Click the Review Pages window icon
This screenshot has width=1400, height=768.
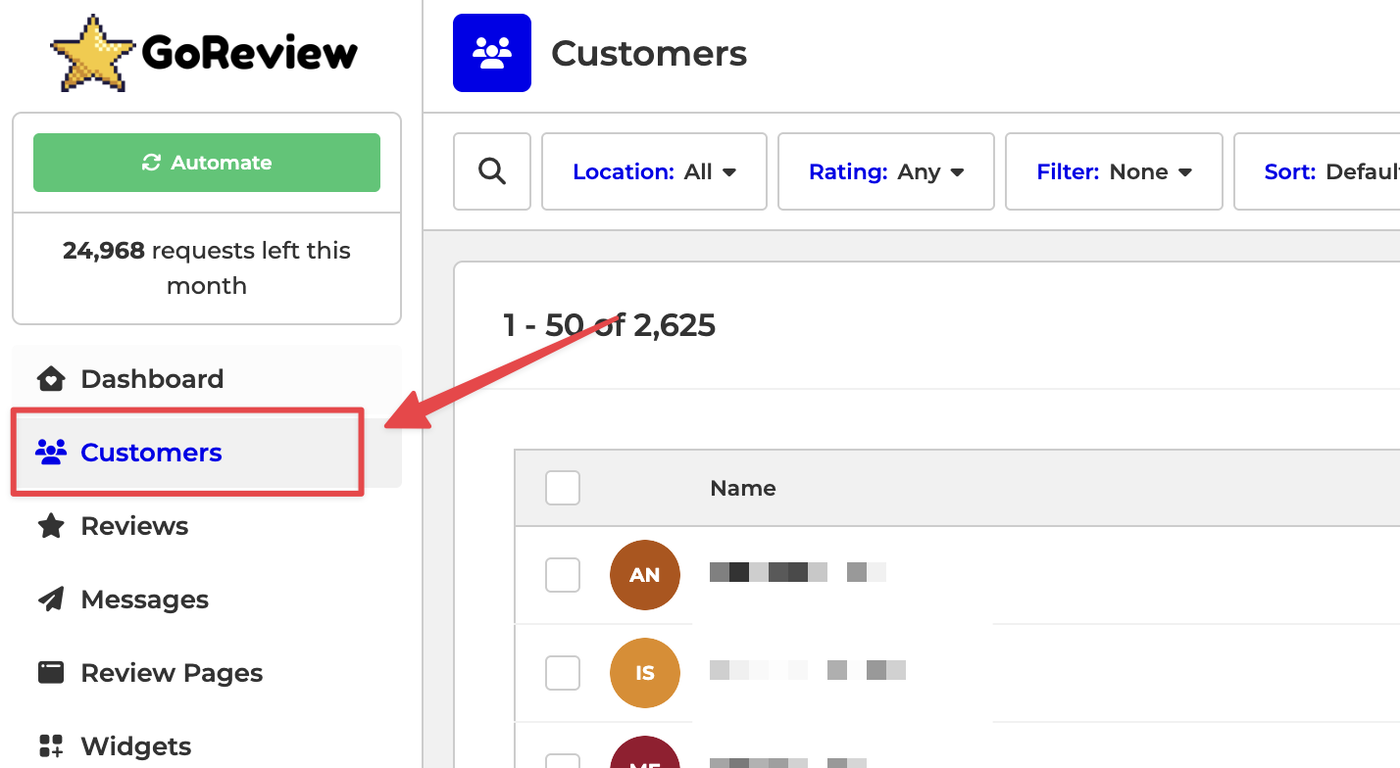[51, 673]
